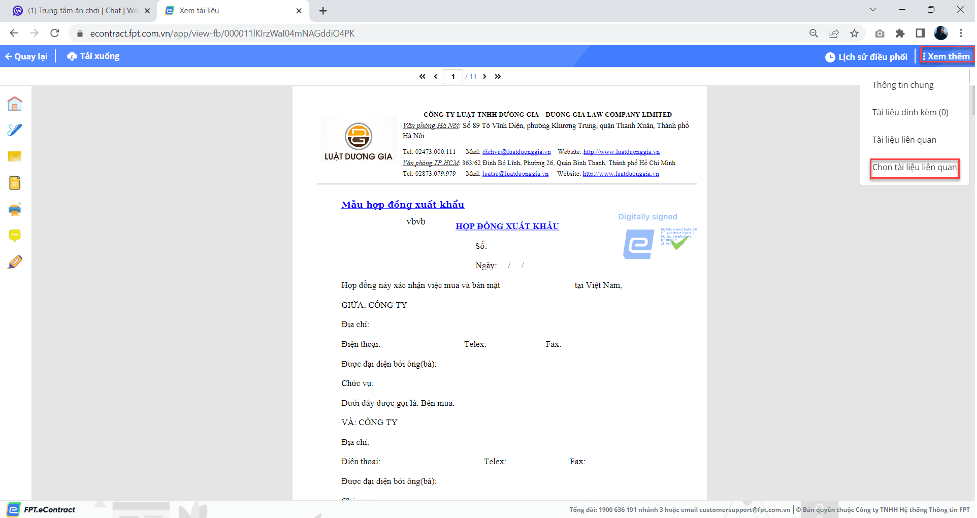Open Tài liệu đính kèm (0) item
Viewport: 977px width, 518px height.
[x=910, y=112]
